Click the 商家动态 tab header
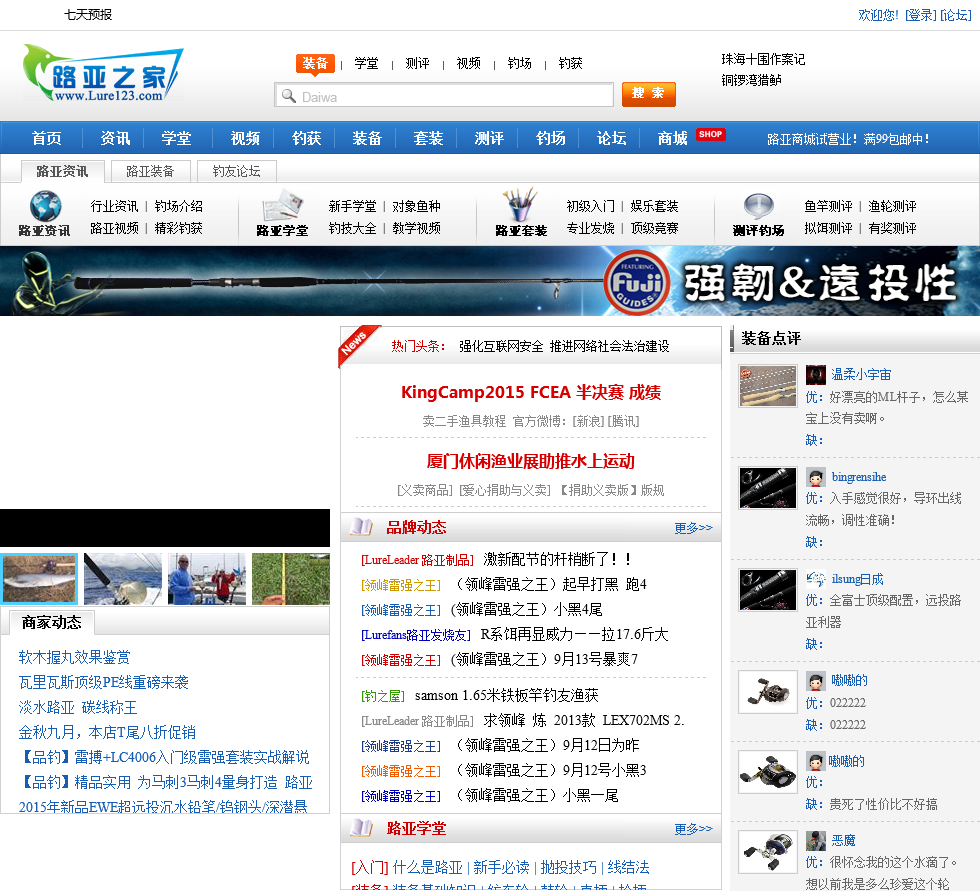Screen dimensions: 980x891 pyautogui.click(x=52, y=622)
